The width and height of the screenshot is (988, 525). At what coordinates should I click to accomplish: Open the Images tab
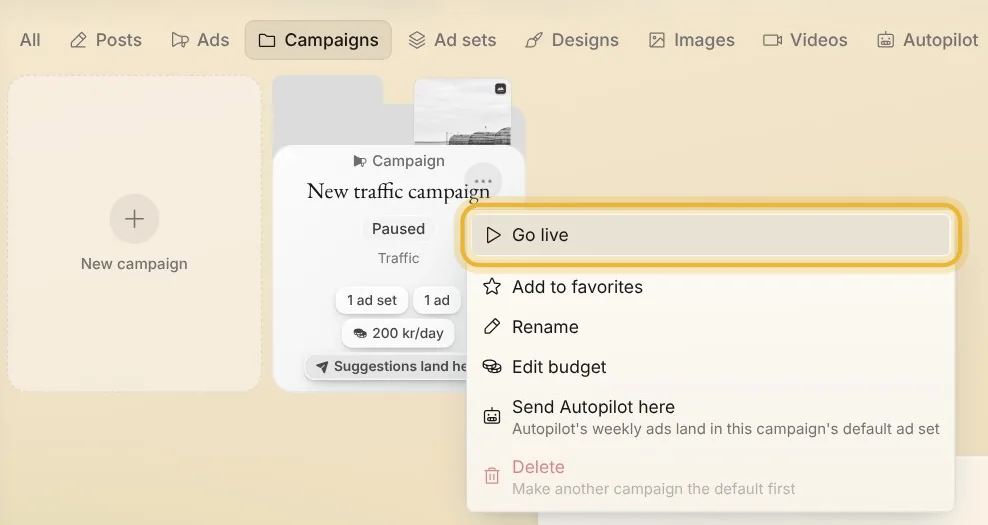(x=692, y=40)
